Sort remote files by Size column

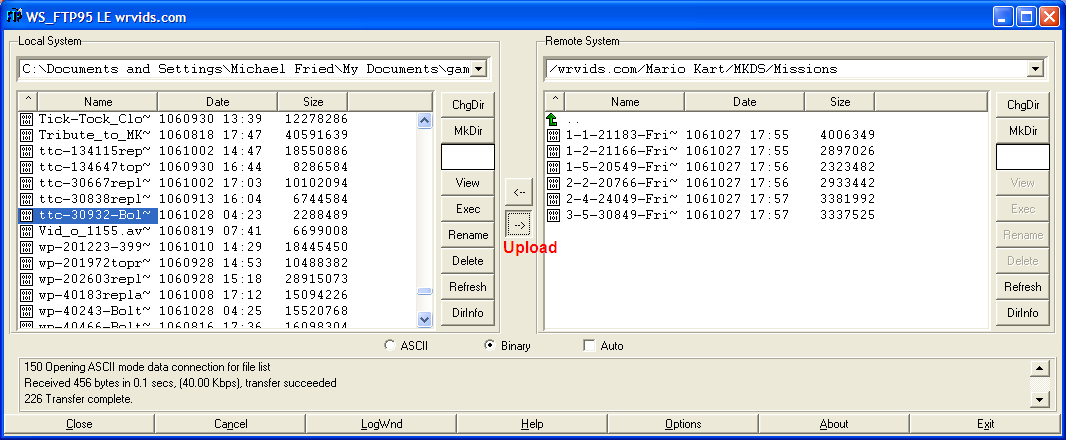[839, 102]
